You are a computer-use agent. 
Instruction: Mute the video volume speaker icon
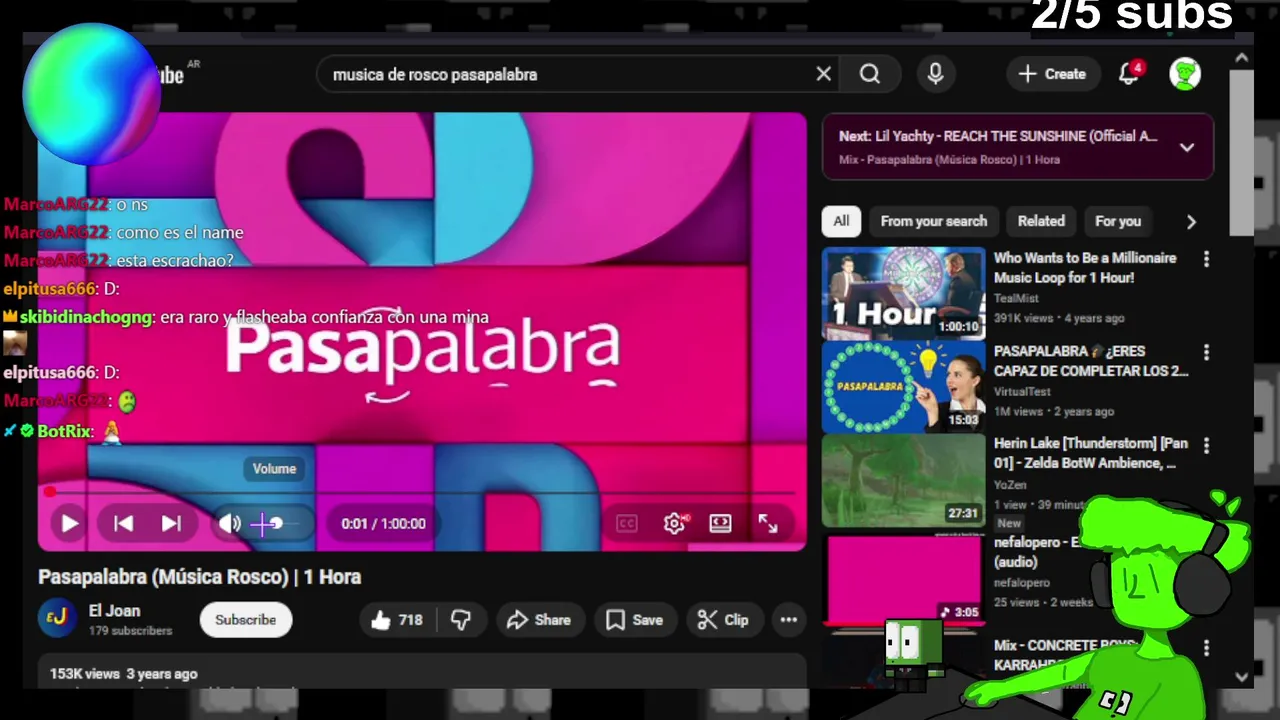(230, 523)
